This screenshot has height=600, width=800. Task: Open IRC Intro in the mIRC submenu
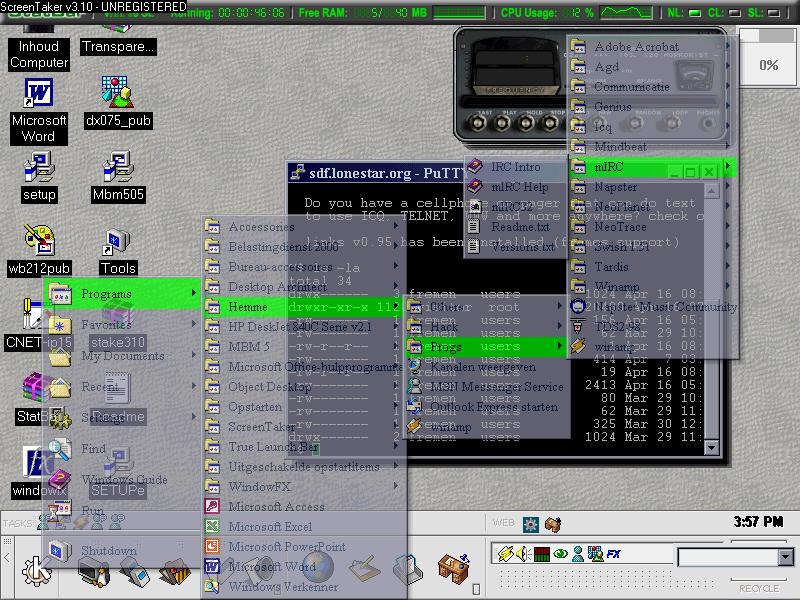[515, 167]
